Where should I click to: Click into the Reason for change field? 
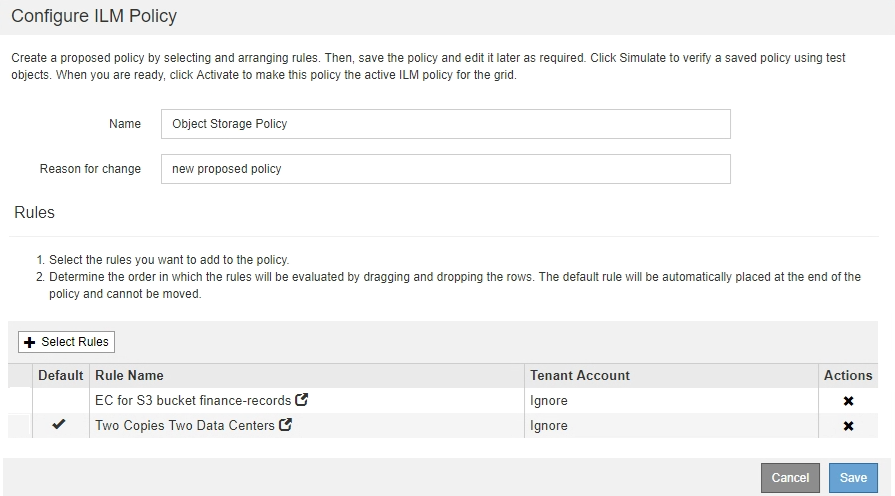(x=445, y=169)
